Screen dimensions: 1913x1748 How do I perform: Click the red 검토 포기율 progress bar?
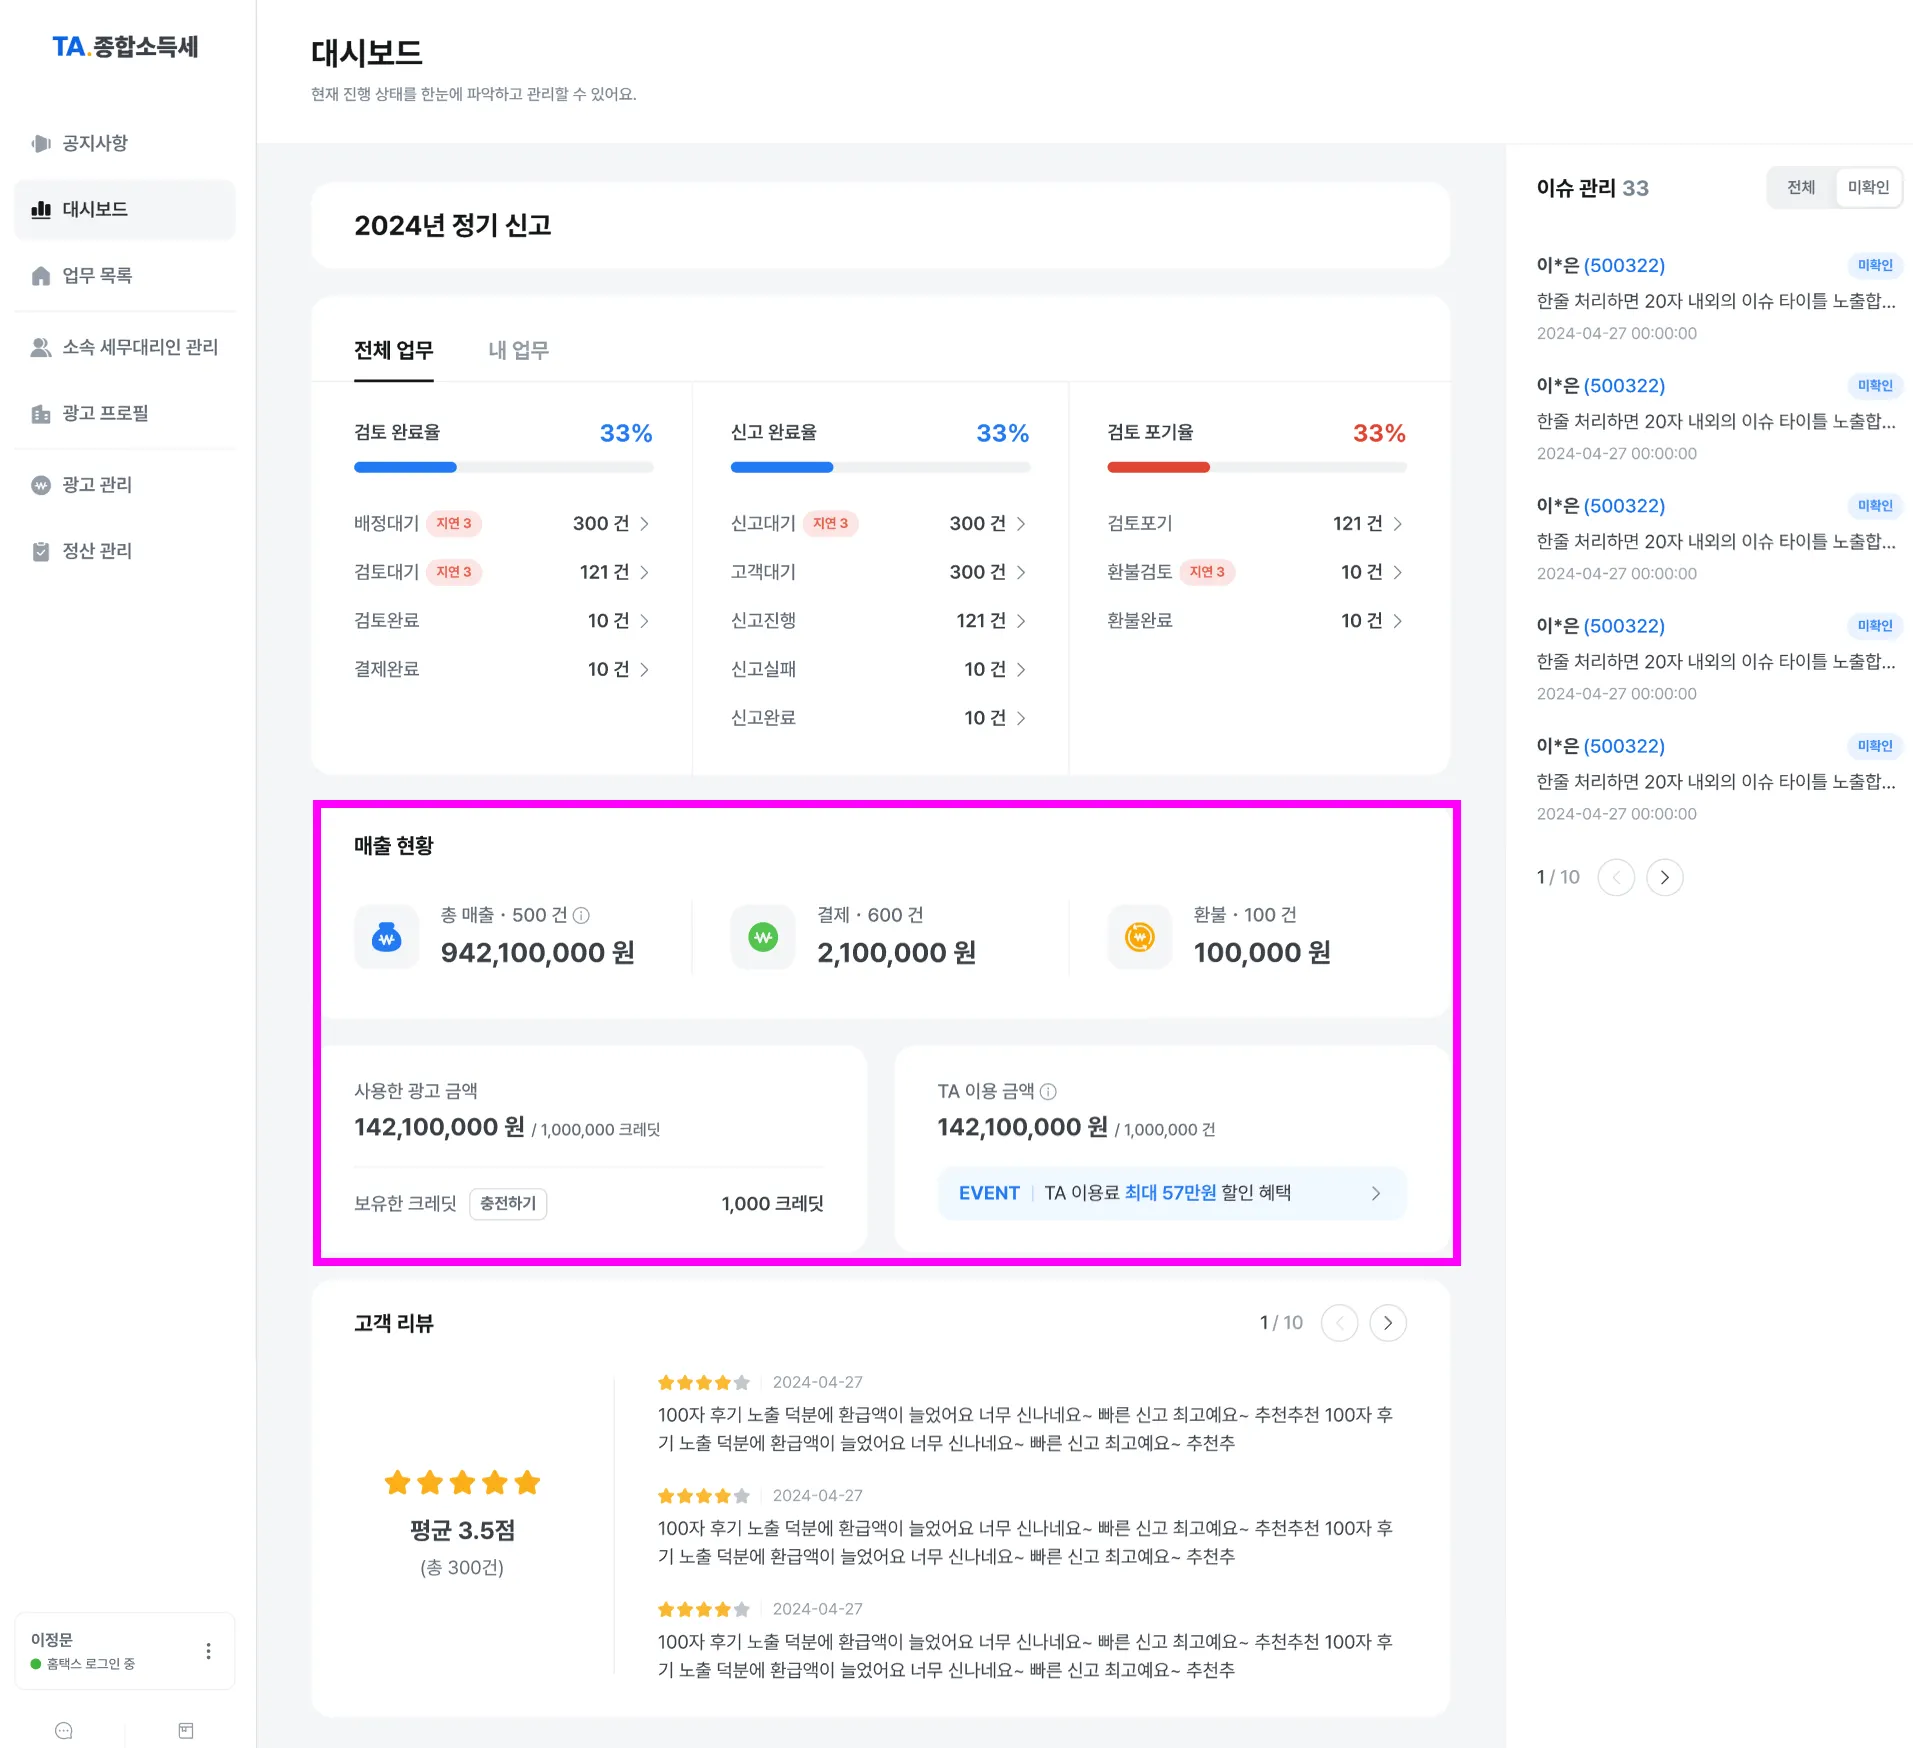pyautogui.click(x=1257, y=467)
